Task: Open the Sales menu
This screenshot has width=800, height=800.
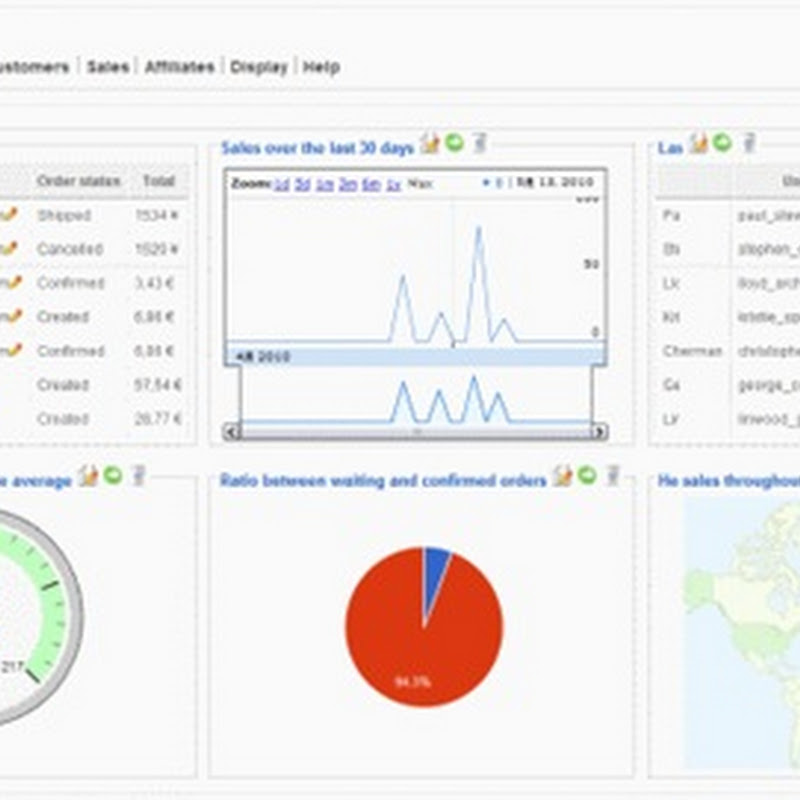Action: click(108, 67)
